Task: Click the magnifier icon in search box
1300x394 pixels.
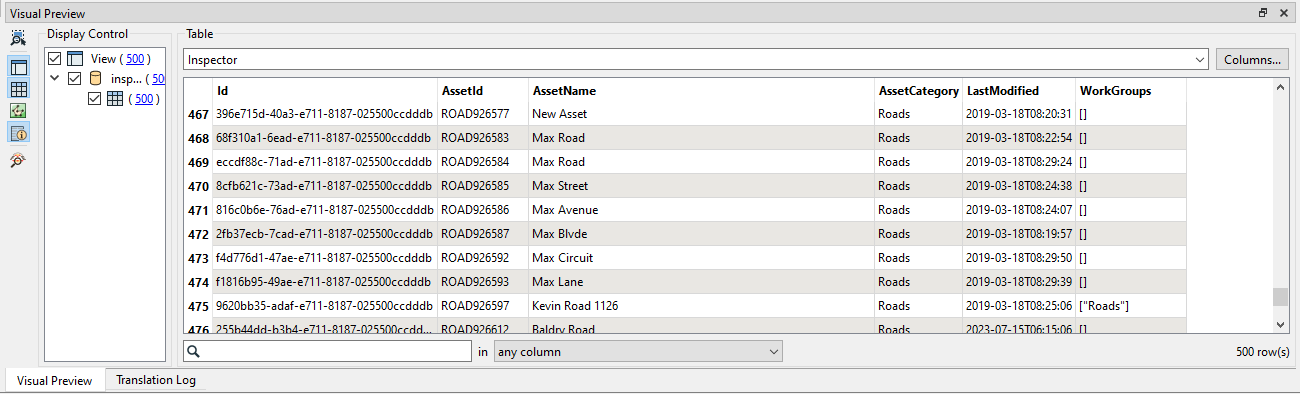Action: (x=195, y=351)
